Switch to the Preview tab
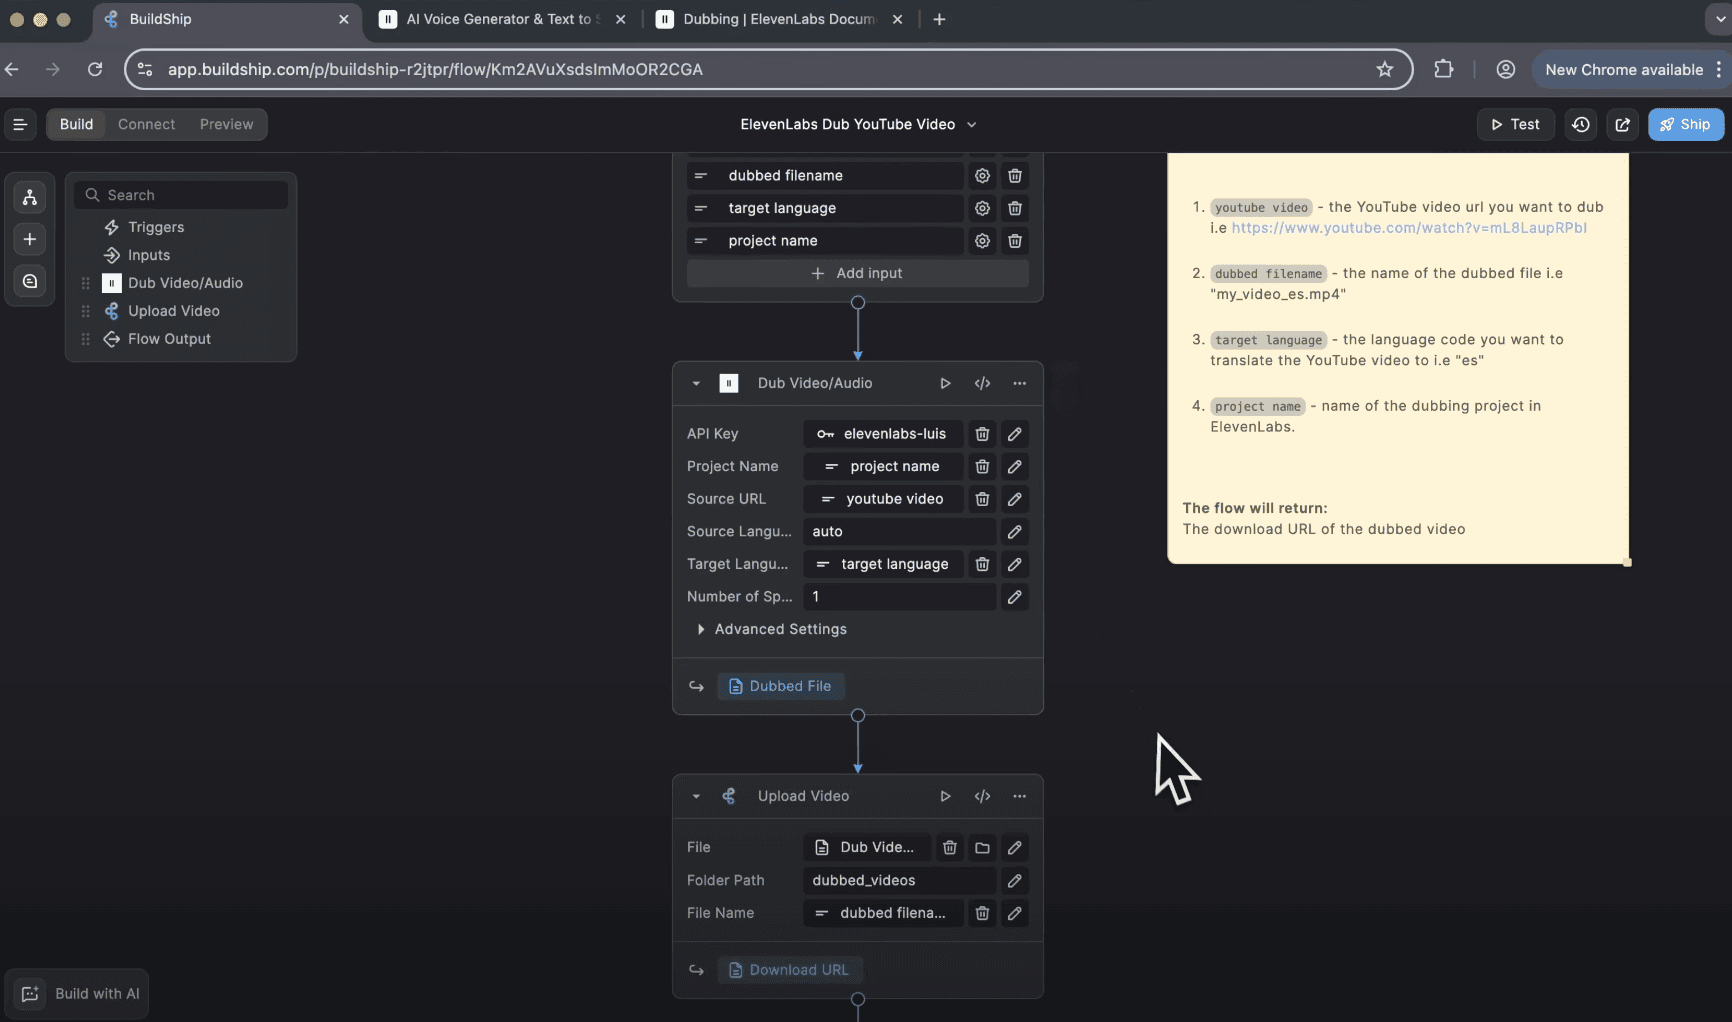Viewport: 1732px width, 1022px height. (226, 124)
